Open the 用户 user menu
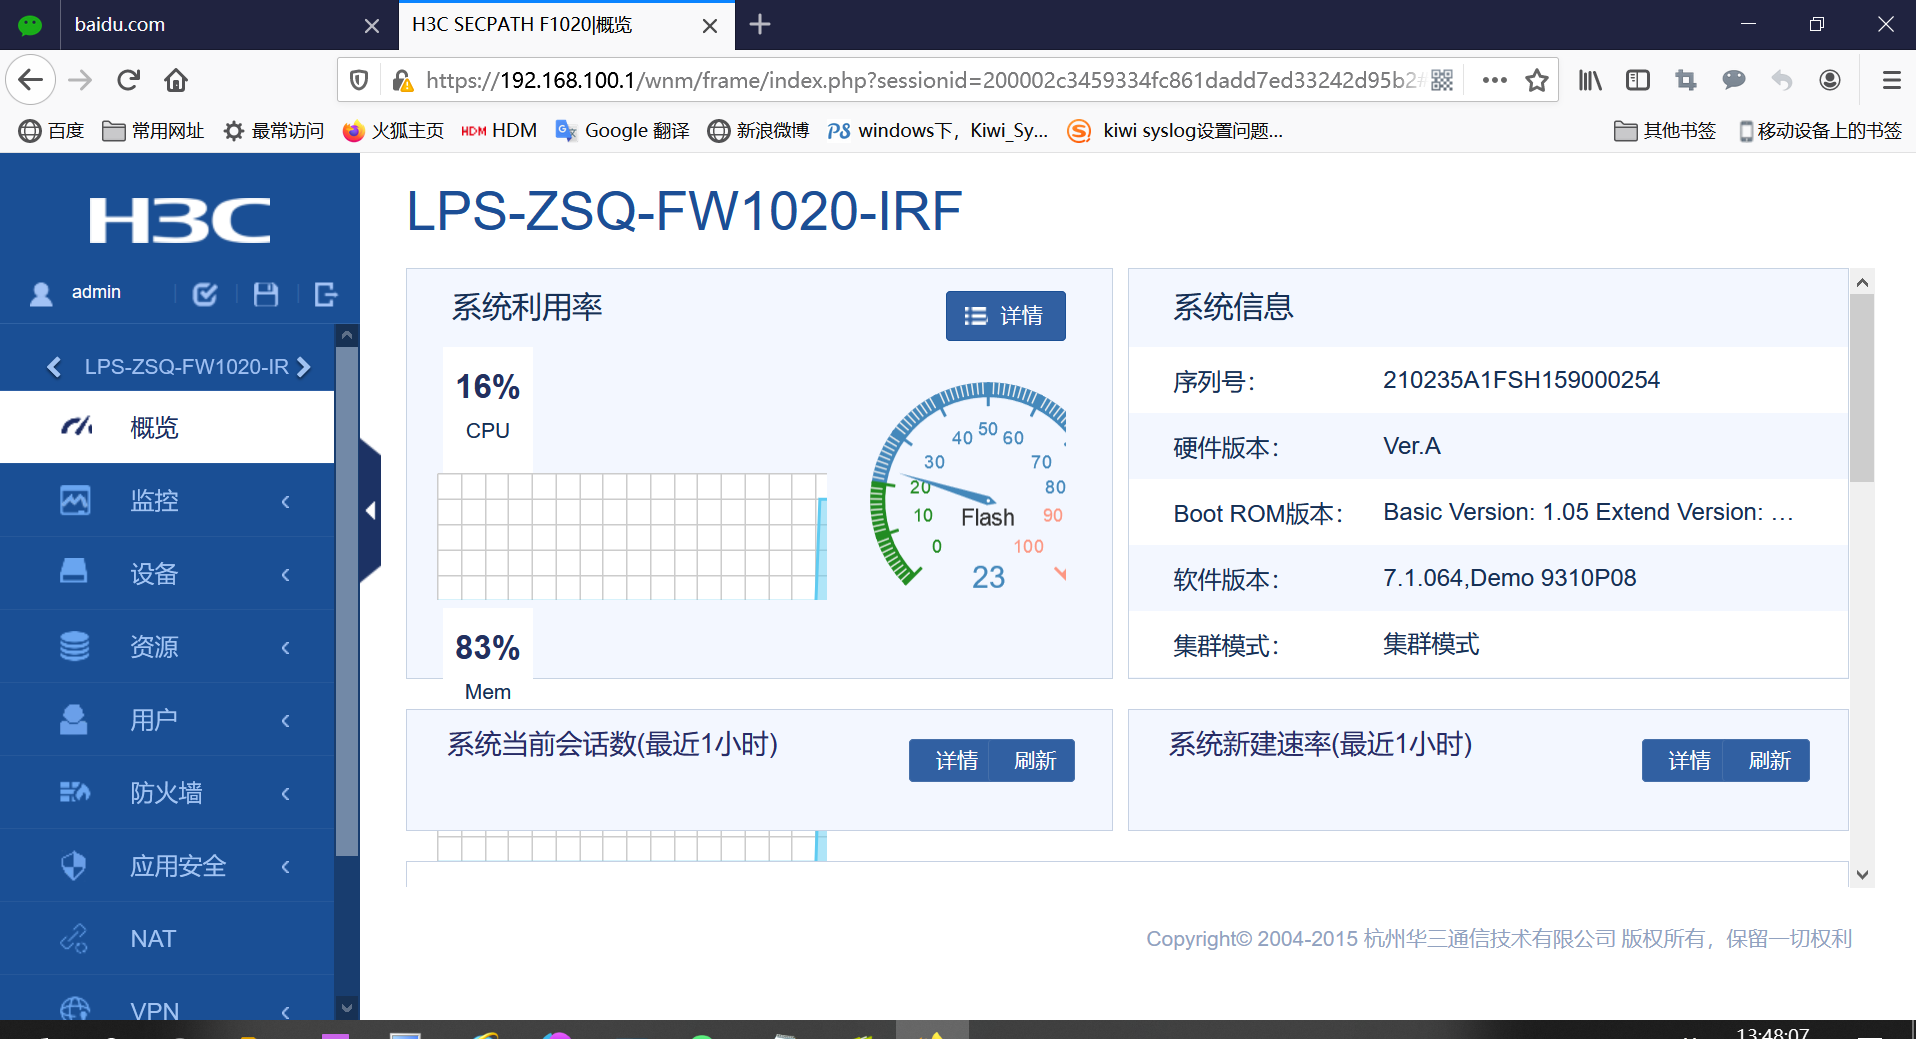Image resolution: width=1916 pixels, height=1039 pixels. (x=167, y=719)
